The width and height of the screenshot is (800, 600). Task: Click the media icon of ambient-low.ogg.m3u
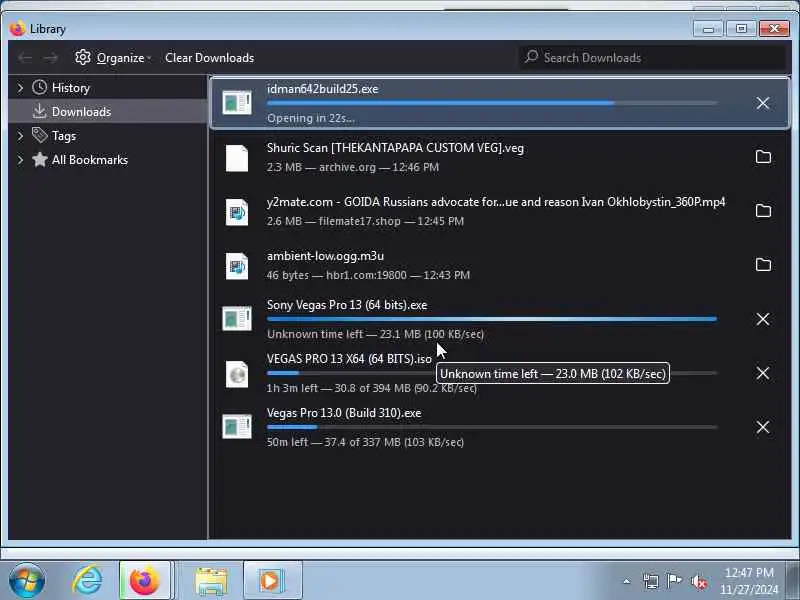(x=237, y=266)
